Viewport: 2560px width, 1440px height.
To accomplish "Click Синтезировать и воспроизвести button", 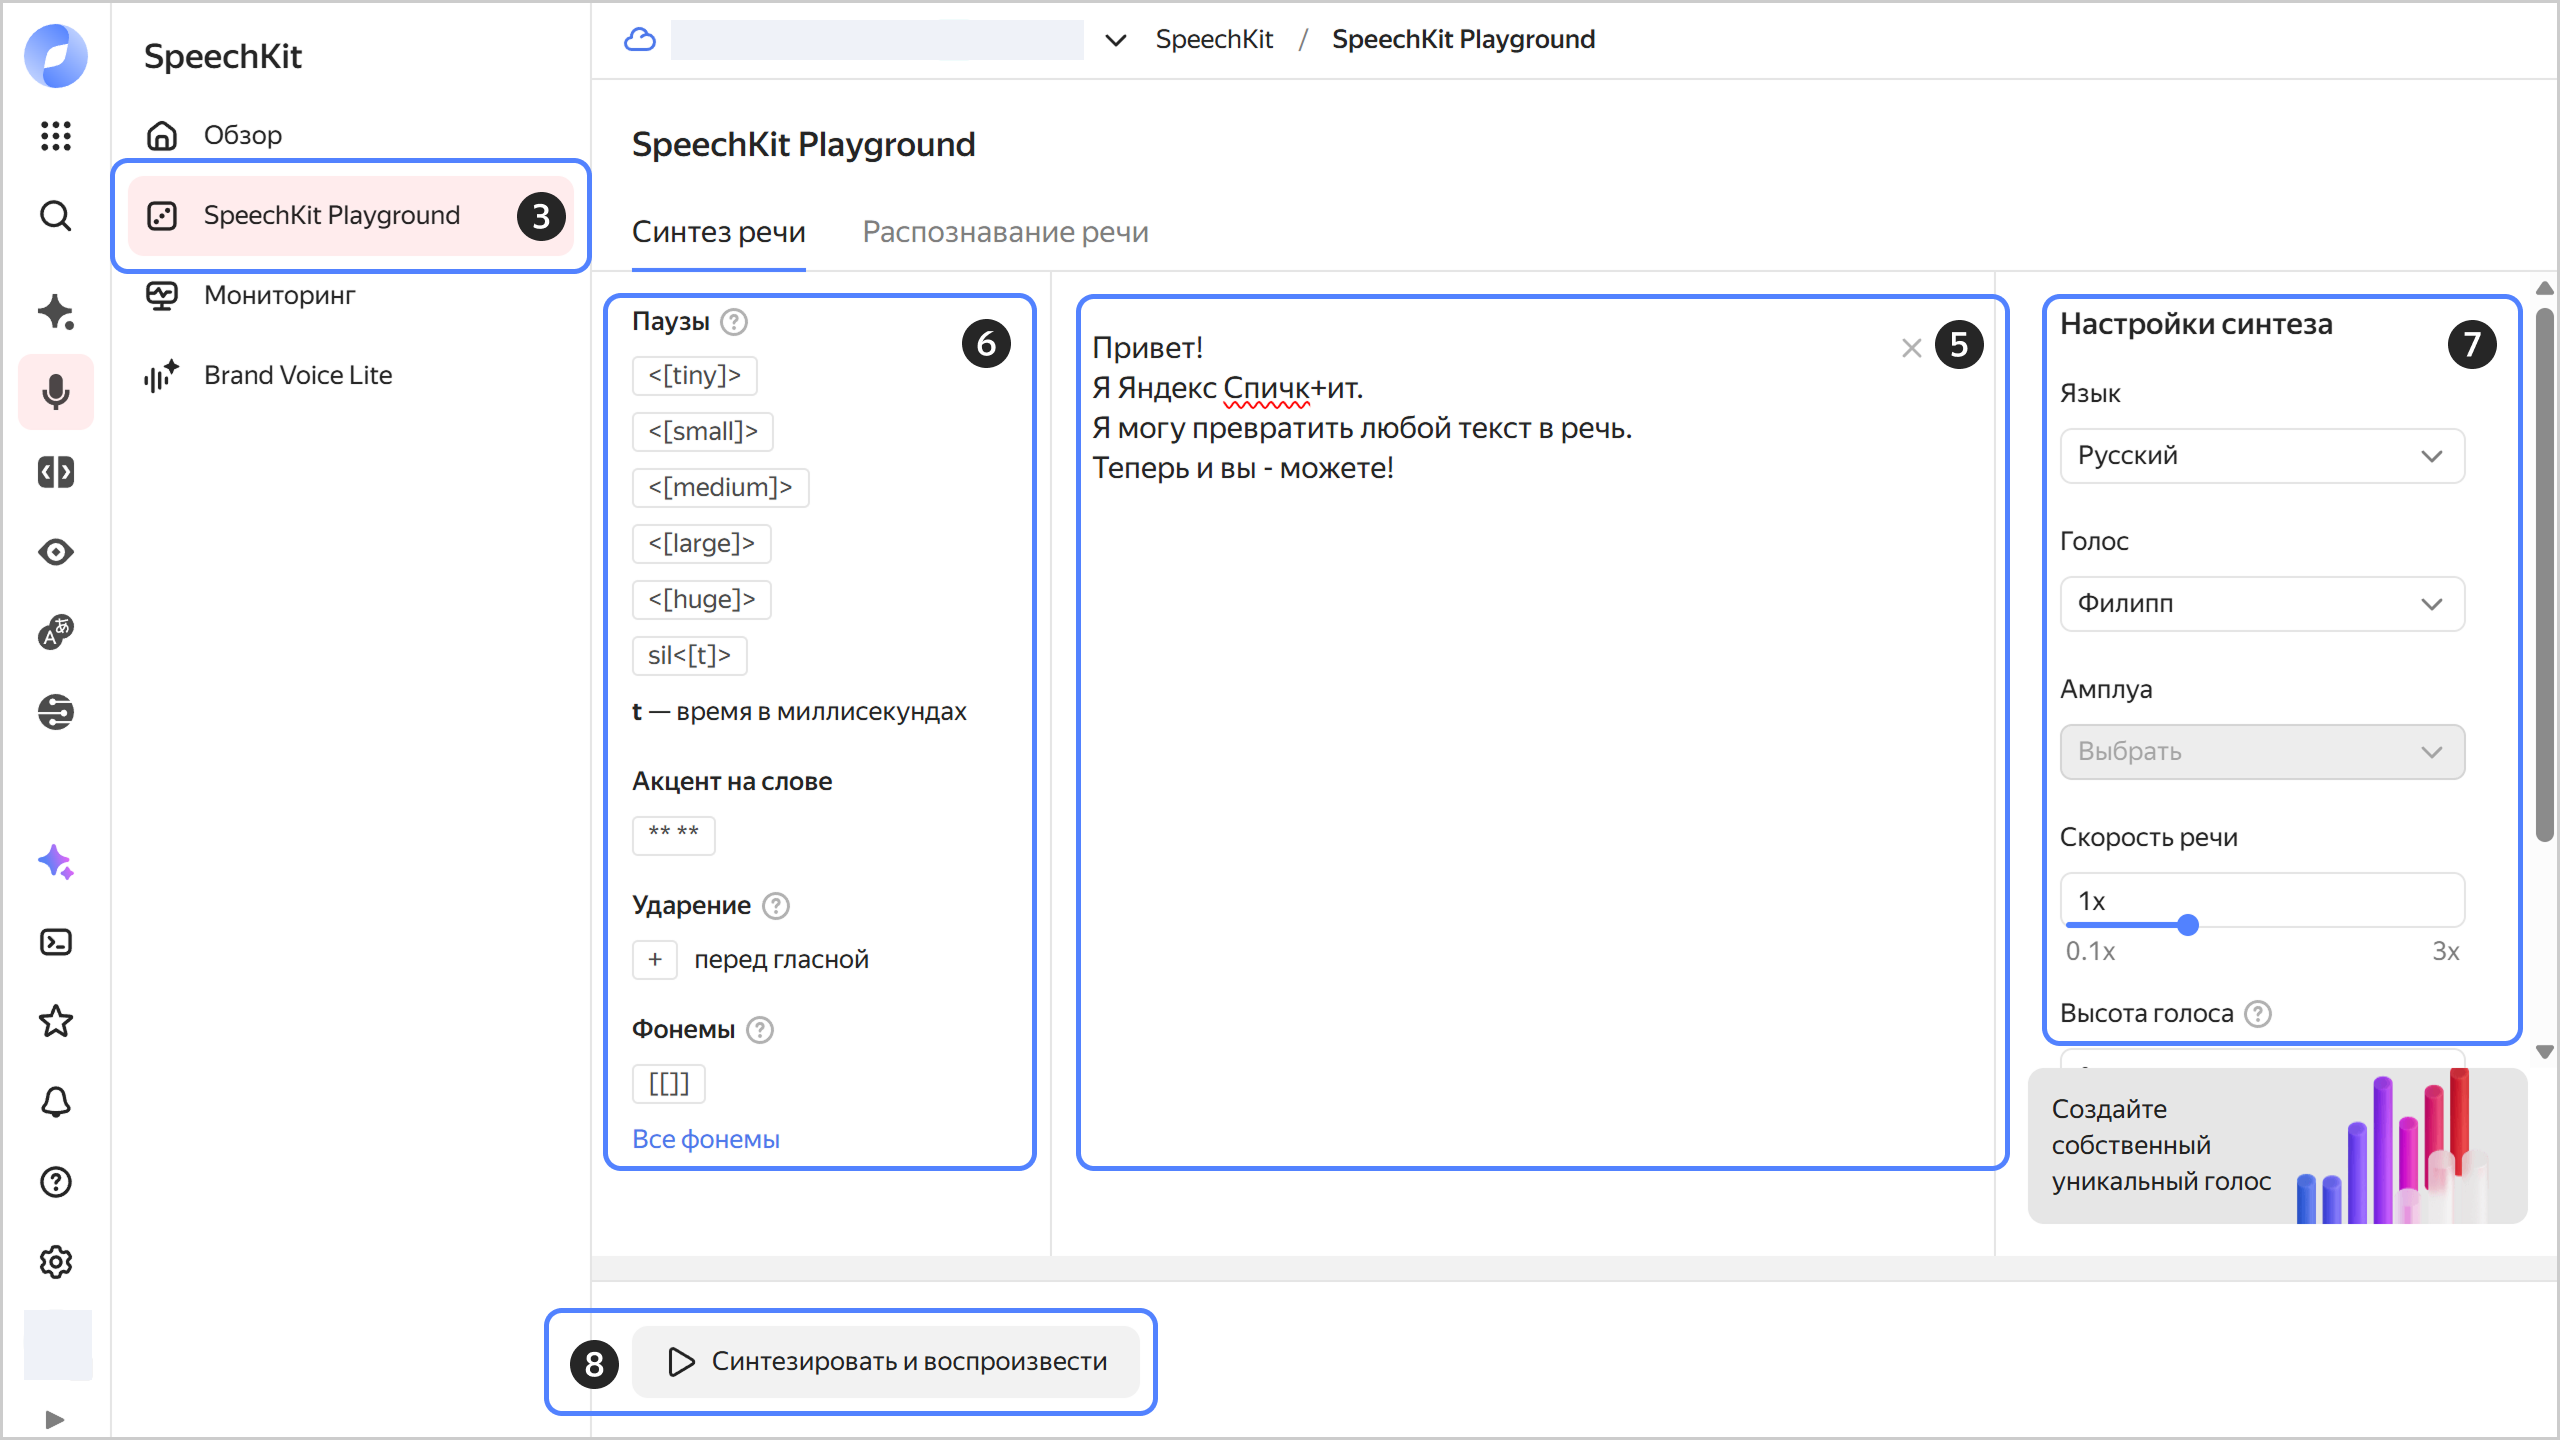I will (886, 1361).
